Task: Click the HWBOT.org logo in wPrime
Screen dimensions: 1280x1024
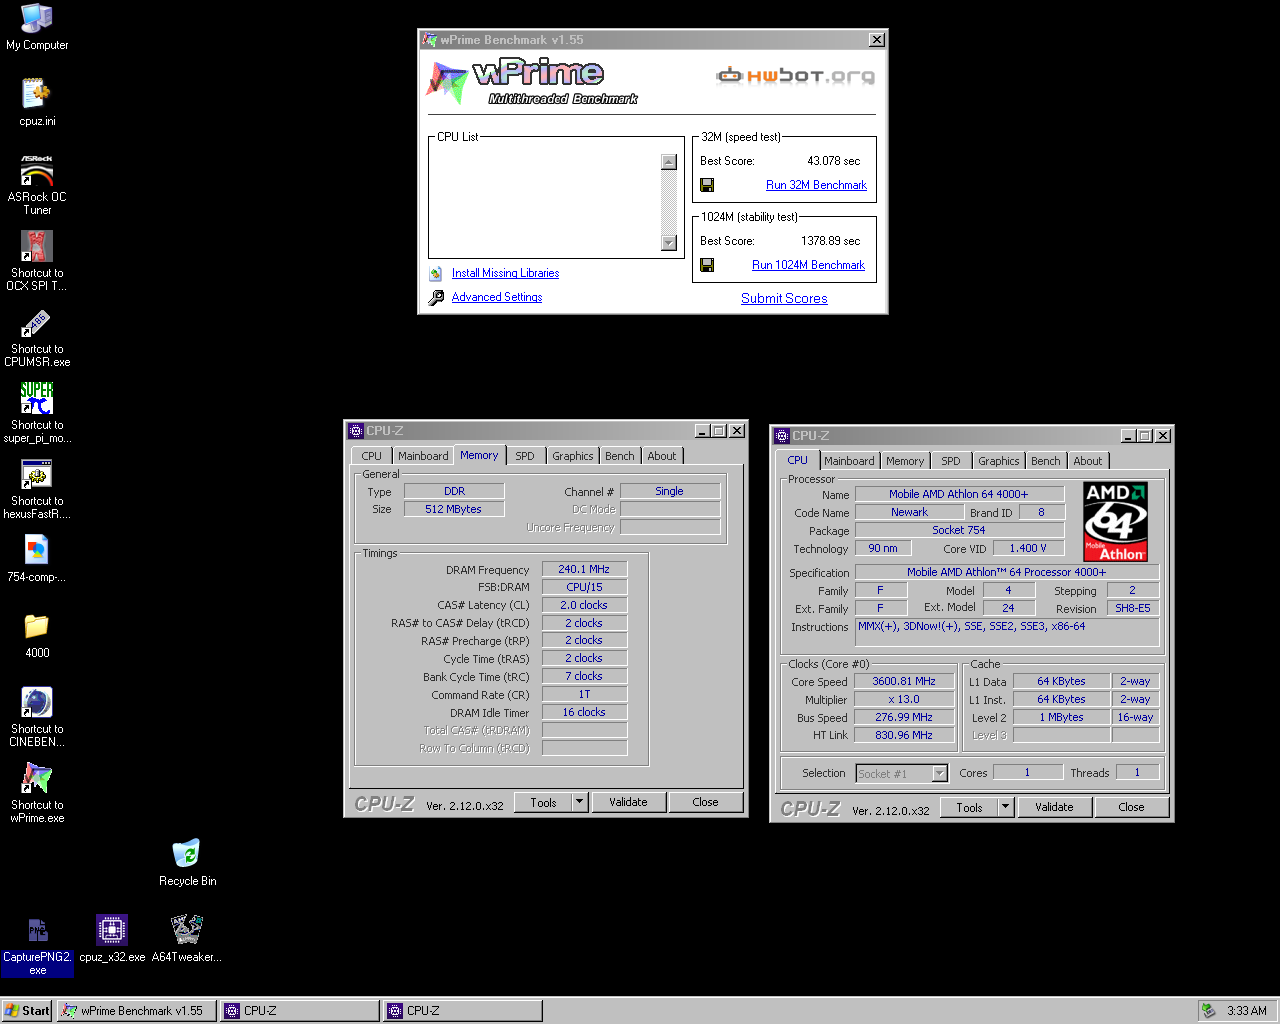Action: pyautogui.click(x=796, y=76)
